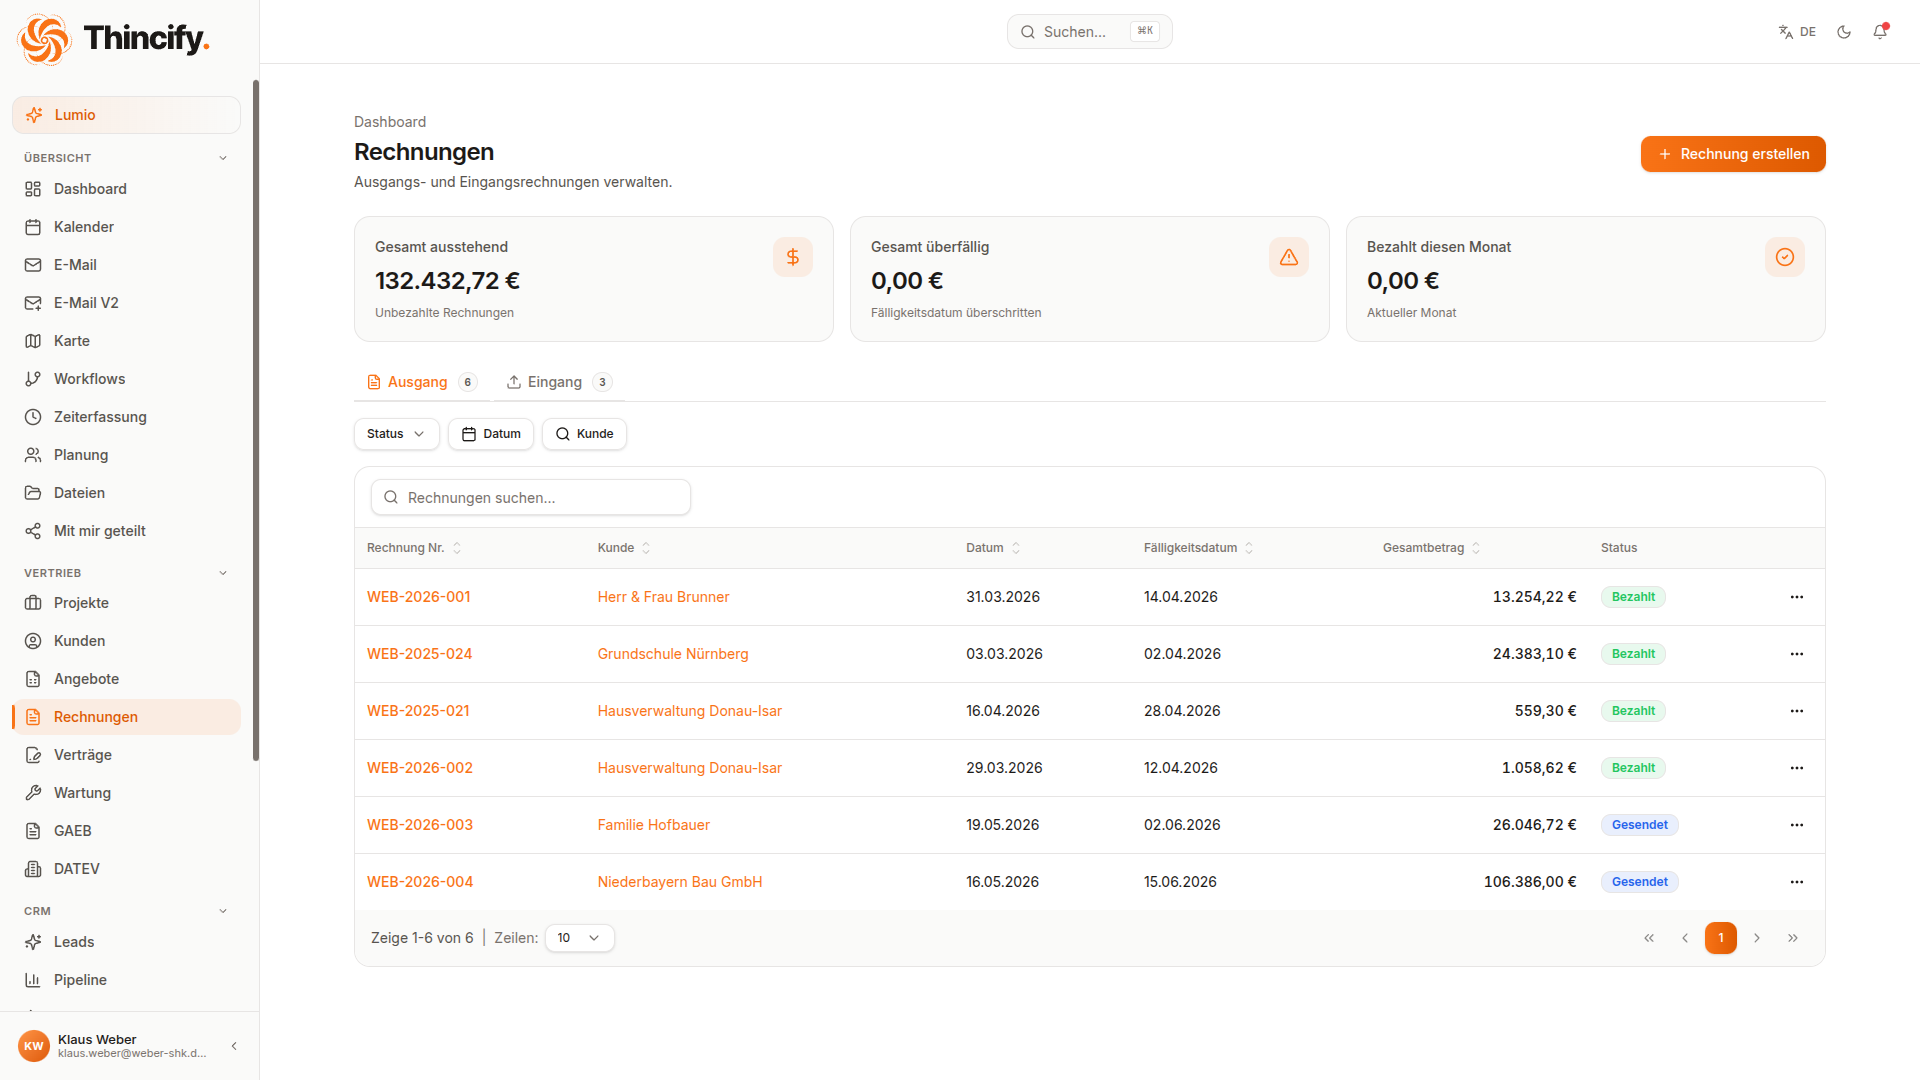Open E-Mail V2 sidebar entry
The image size is (1920, 1080).
tap(126, 303)
